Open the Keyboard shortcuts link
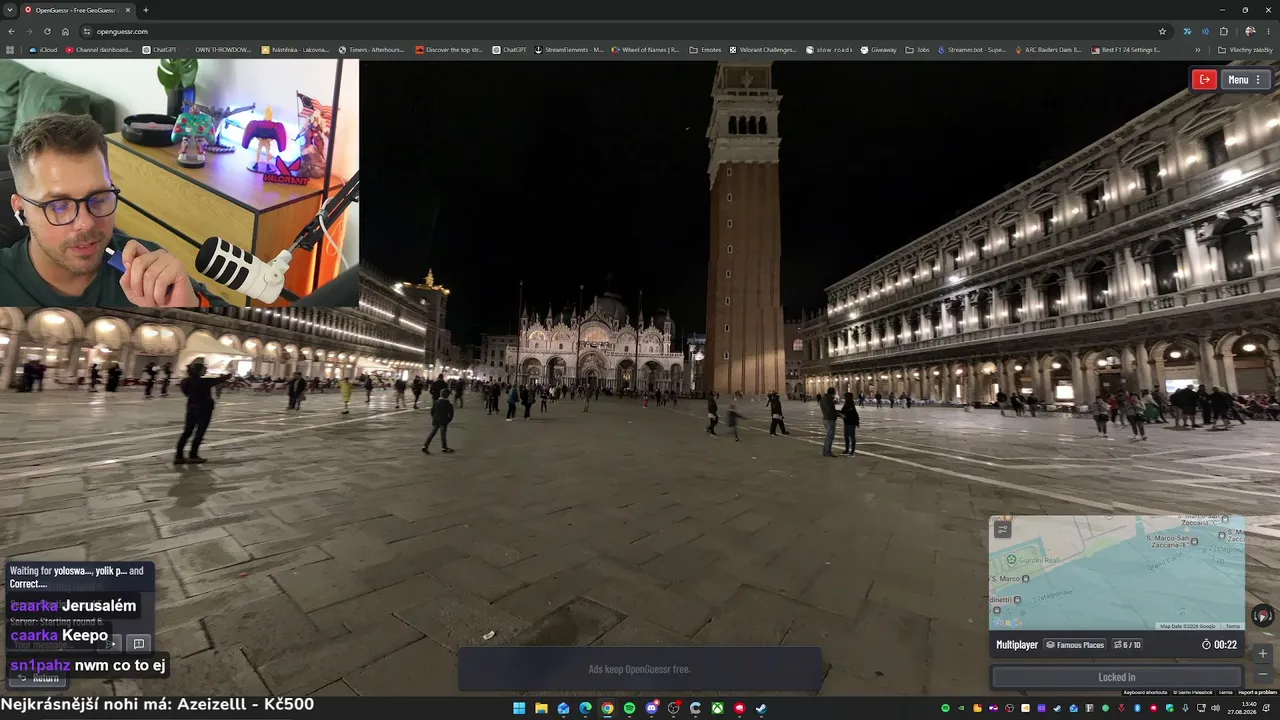 pos(1145,692)
